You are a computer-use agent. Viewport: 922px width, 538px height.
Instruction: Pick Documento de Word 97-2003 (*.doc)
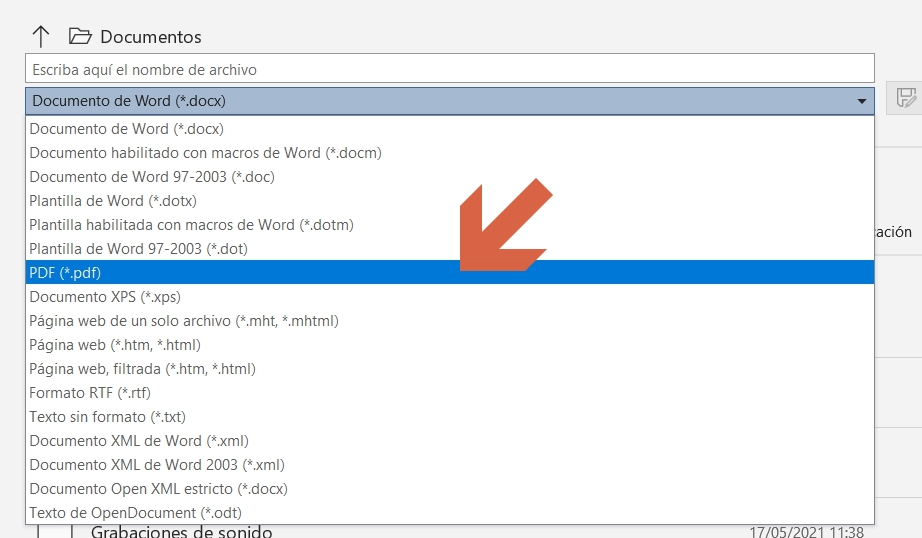tap(450, 177)
